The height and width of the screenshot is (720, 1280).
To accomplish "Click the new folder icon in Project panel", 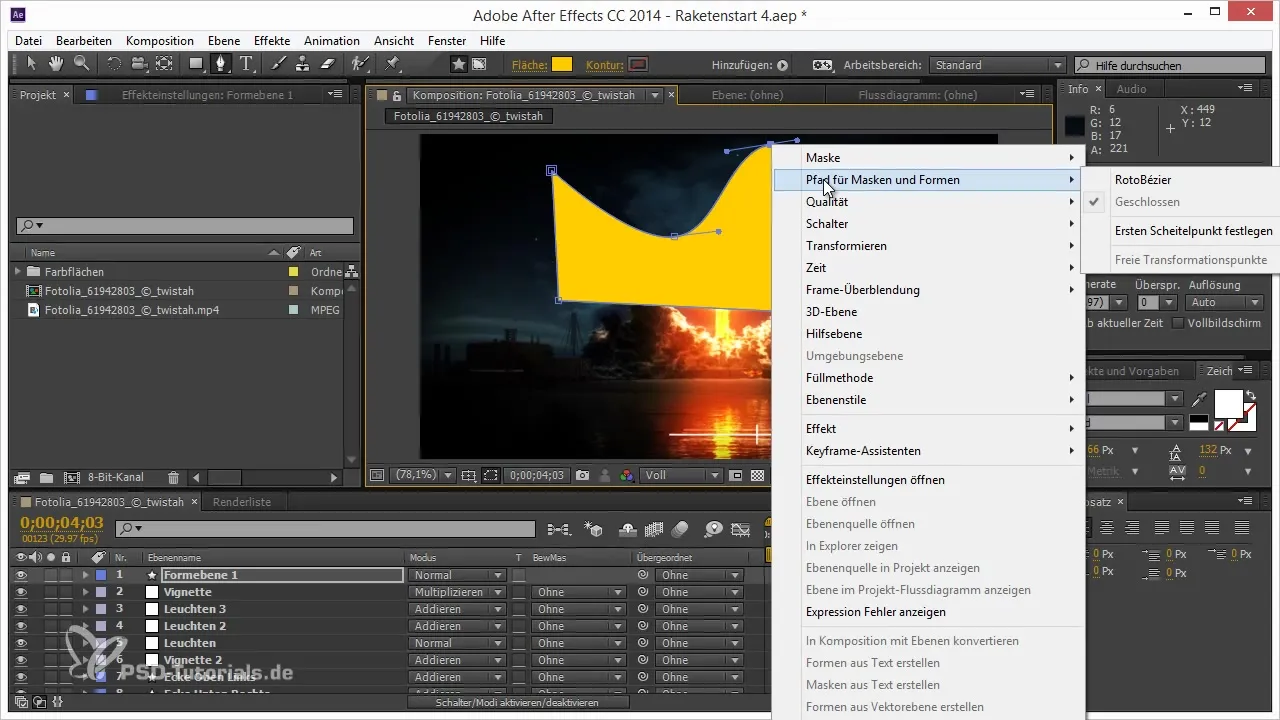I will pos(47,478).
